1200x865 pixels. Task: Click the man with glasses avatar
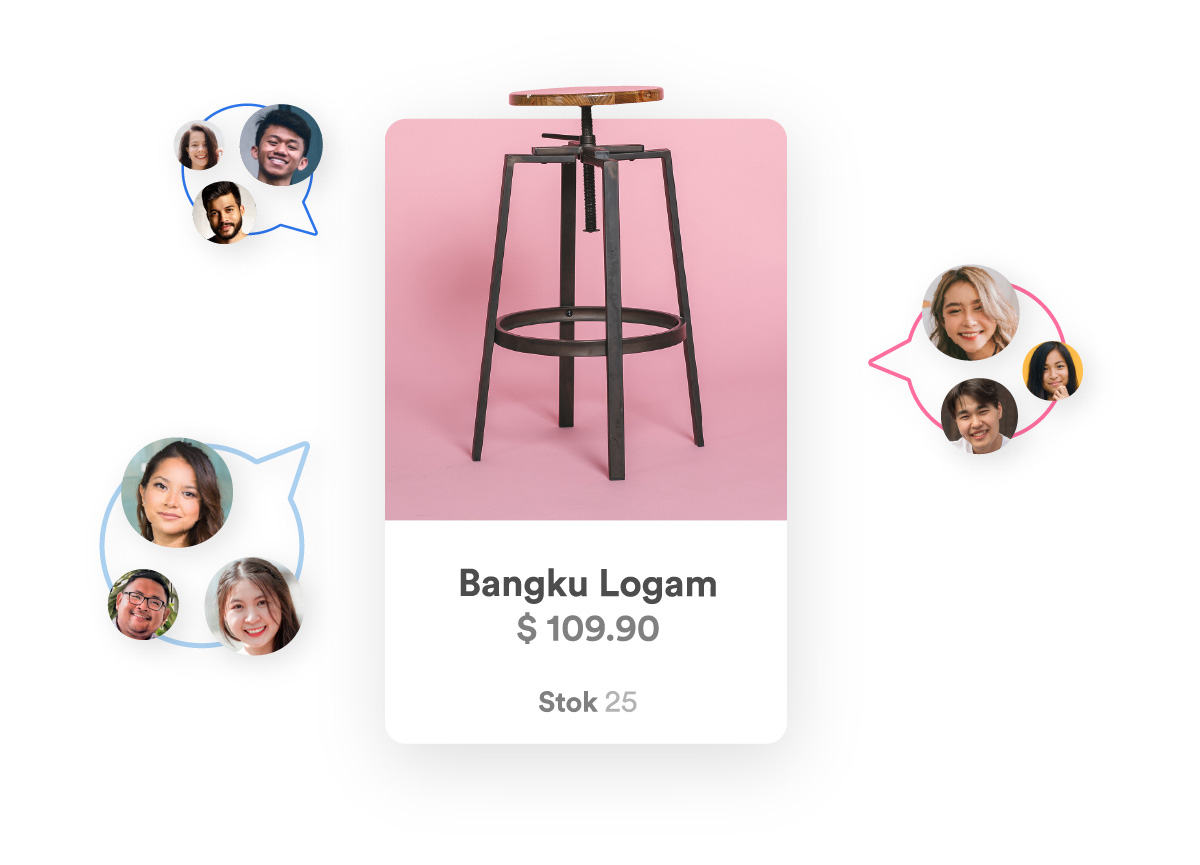tap(144, 605)
